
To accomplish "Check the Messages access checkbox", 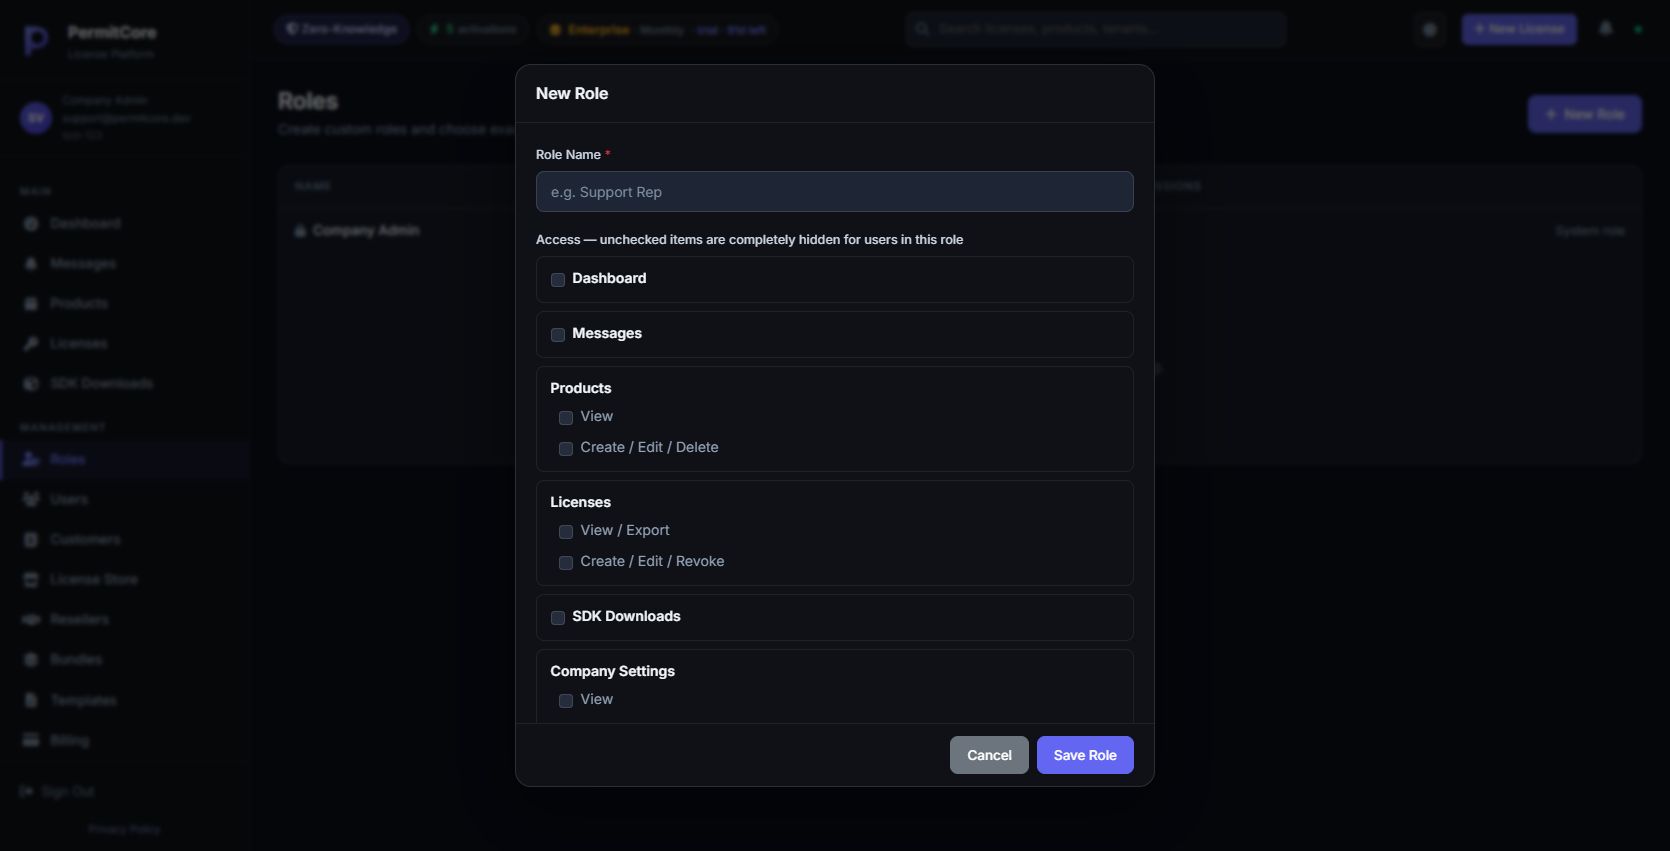I will click(x=558, y=334).
